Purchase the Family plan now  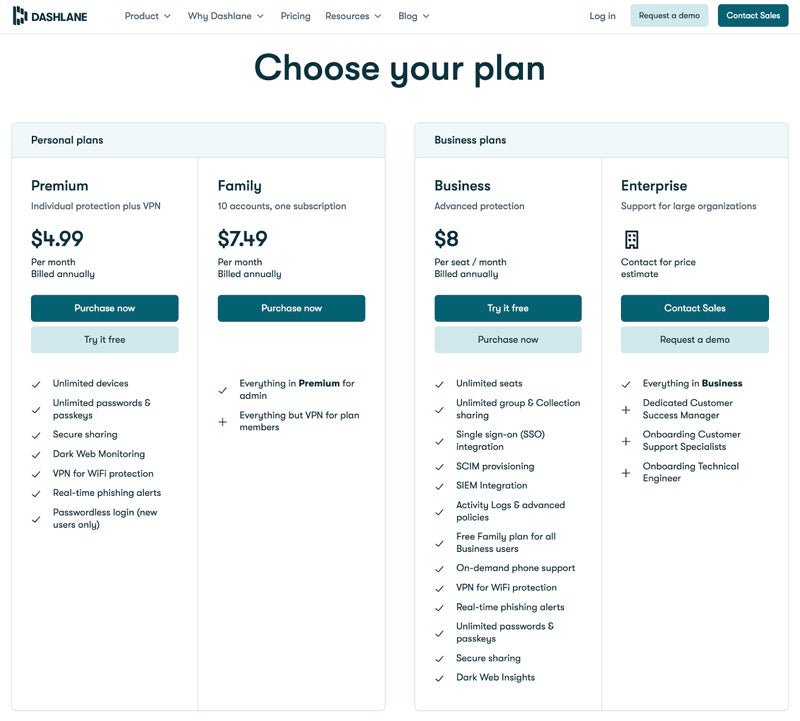tap(291, 308)
